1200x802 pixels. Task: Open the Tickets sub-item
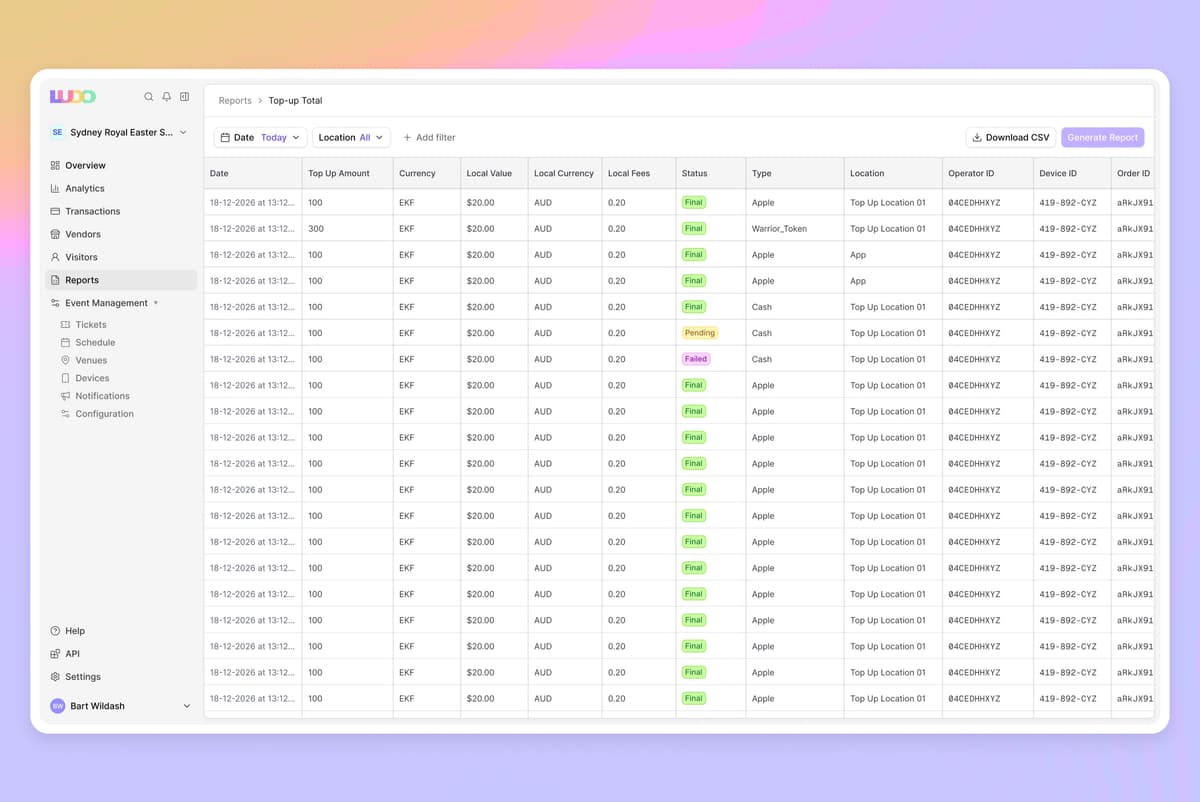[90, 325]
